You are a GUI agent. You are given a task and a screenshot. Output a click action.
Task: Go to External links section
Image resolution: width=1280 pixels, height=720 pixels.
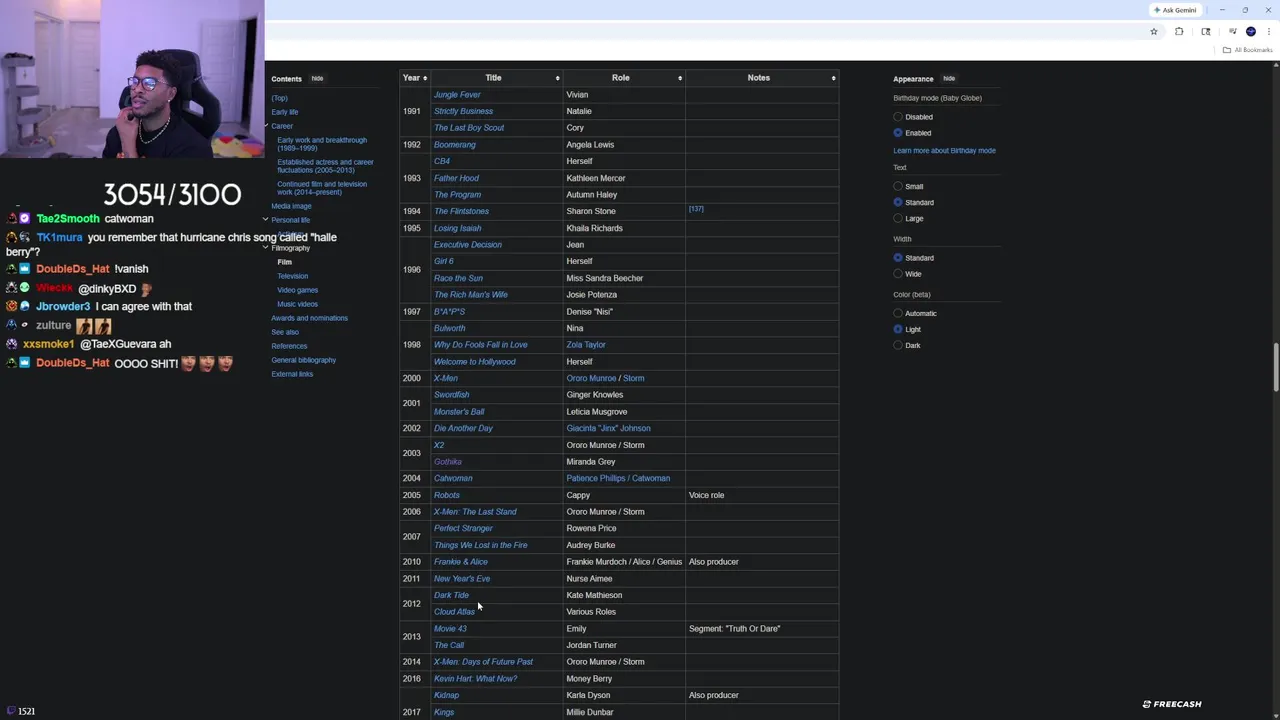coord(292,374)
